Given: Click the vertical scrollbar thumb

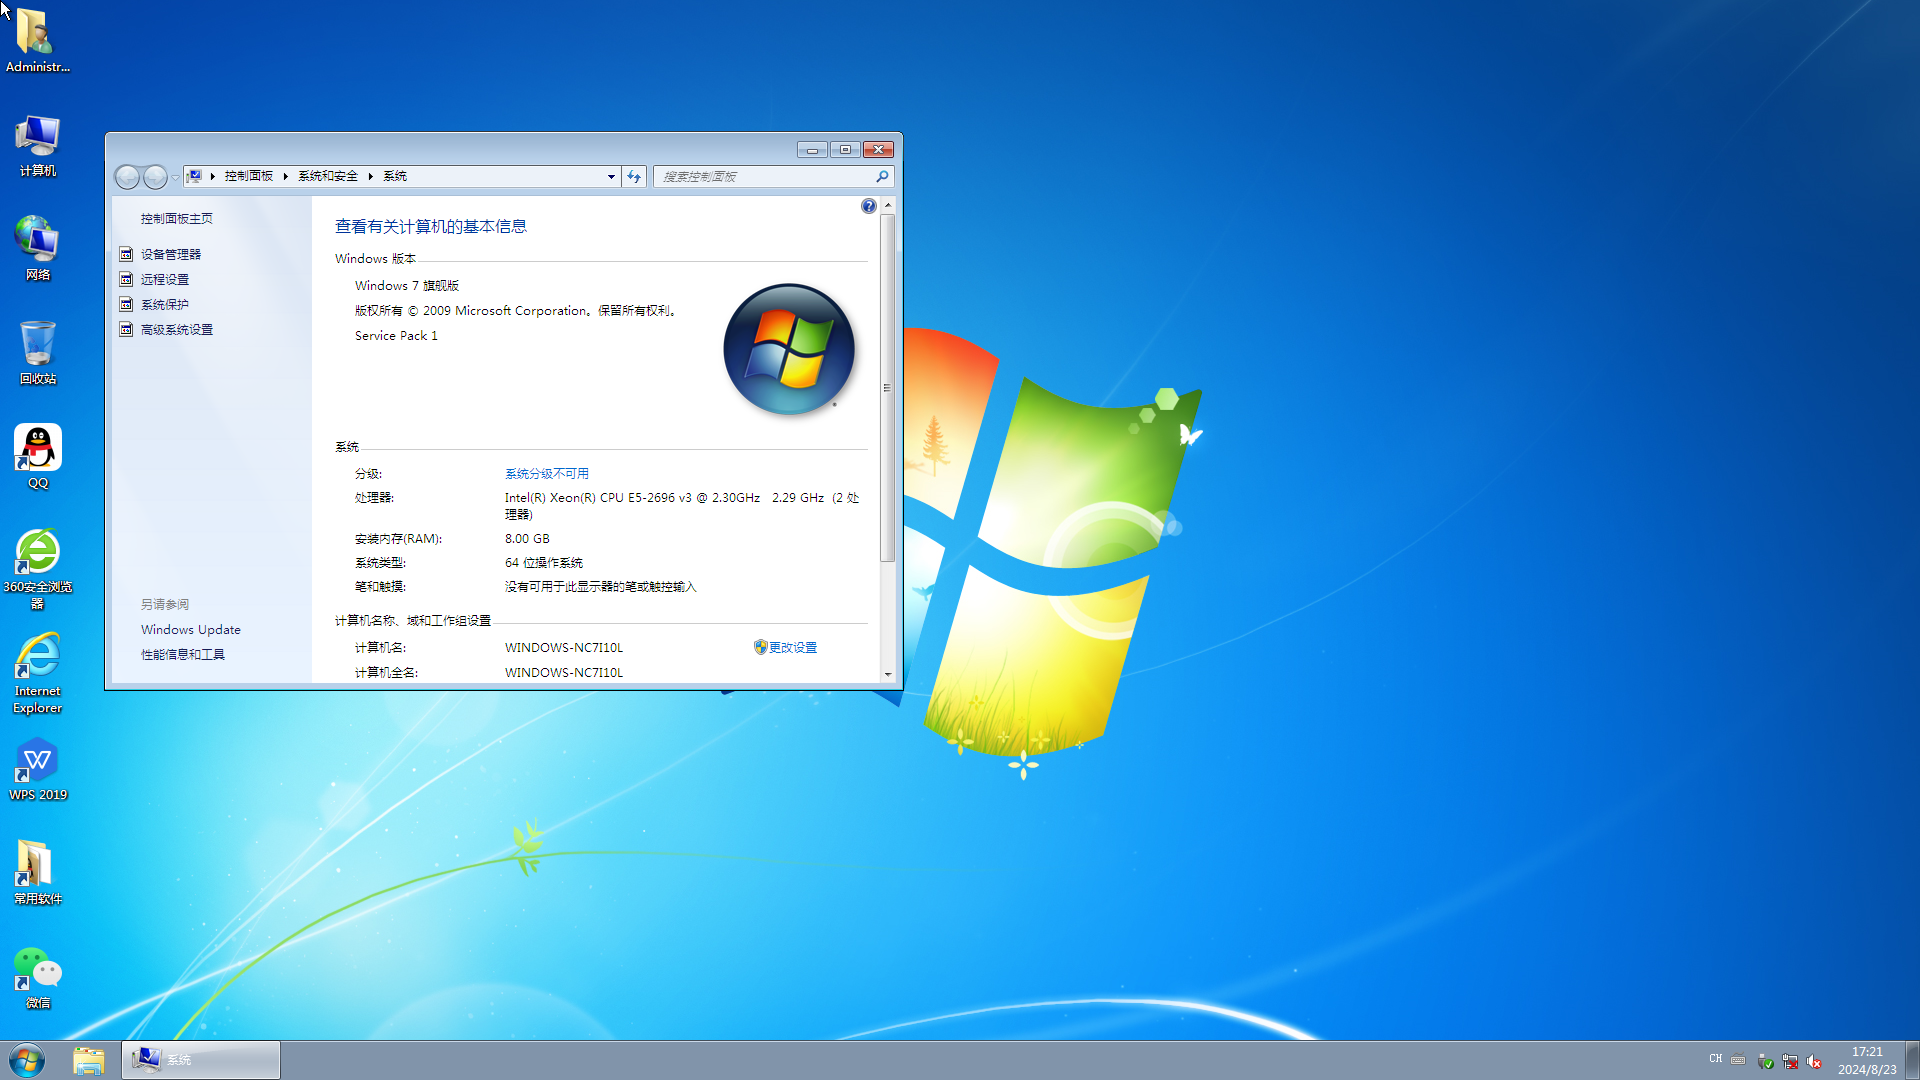Looking at the screenshot, I should [888, 387].
